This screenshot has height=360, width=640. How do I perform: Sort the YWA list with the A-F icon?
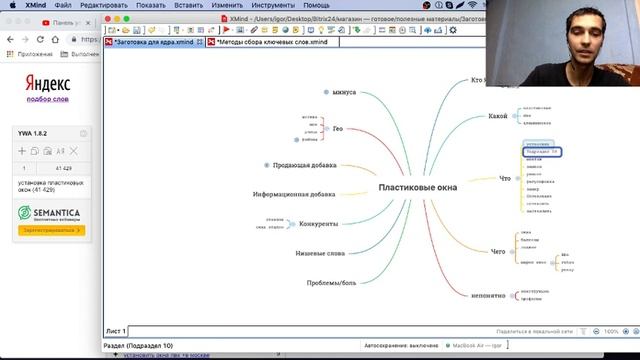pyautogui.click(x=60, y=151)
